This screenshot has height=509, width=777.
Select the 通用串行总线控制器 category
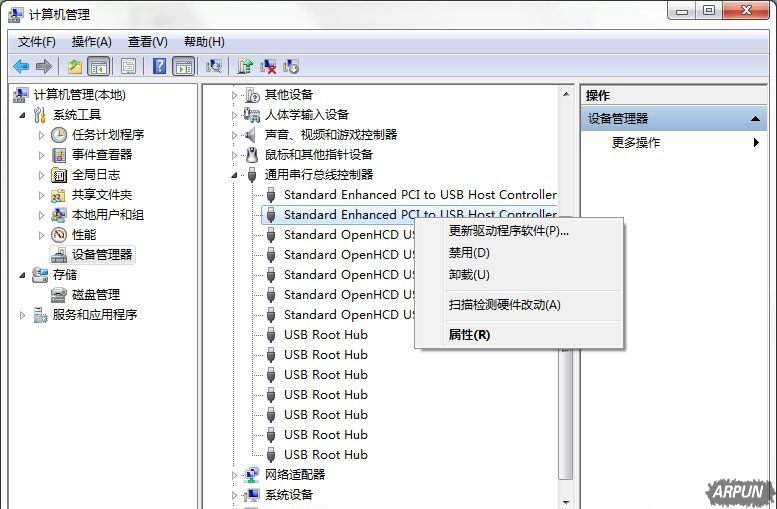pyautogui.click(x=319, y=174)
